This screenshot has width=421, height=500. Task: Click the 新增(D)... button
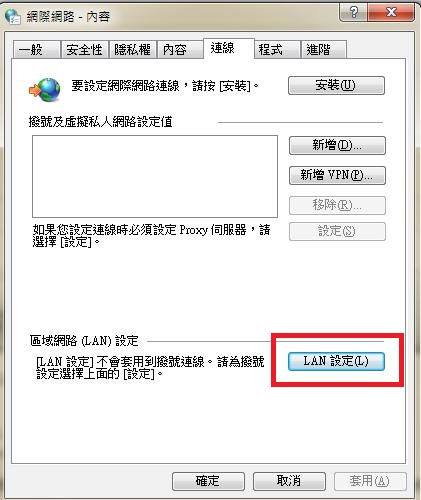coord(337,145)
